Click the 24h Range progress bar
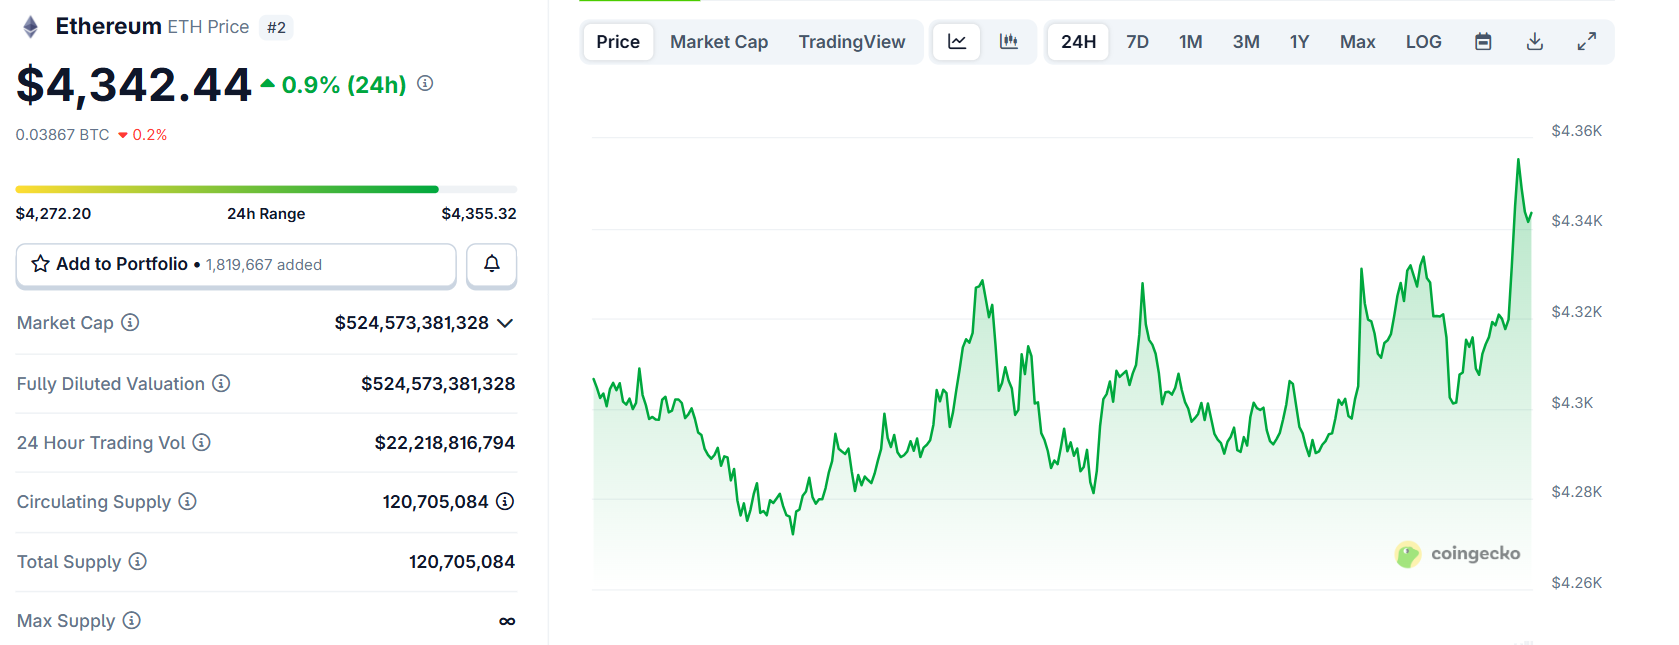Viewport: 1679px width, 645px height. click(x=266, y=189)
